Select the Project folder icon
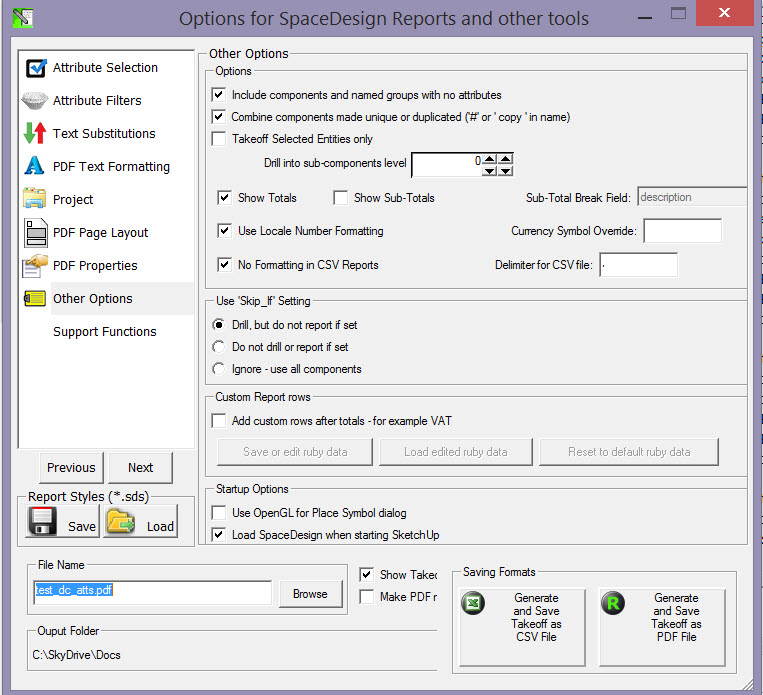 coord(35,199)
